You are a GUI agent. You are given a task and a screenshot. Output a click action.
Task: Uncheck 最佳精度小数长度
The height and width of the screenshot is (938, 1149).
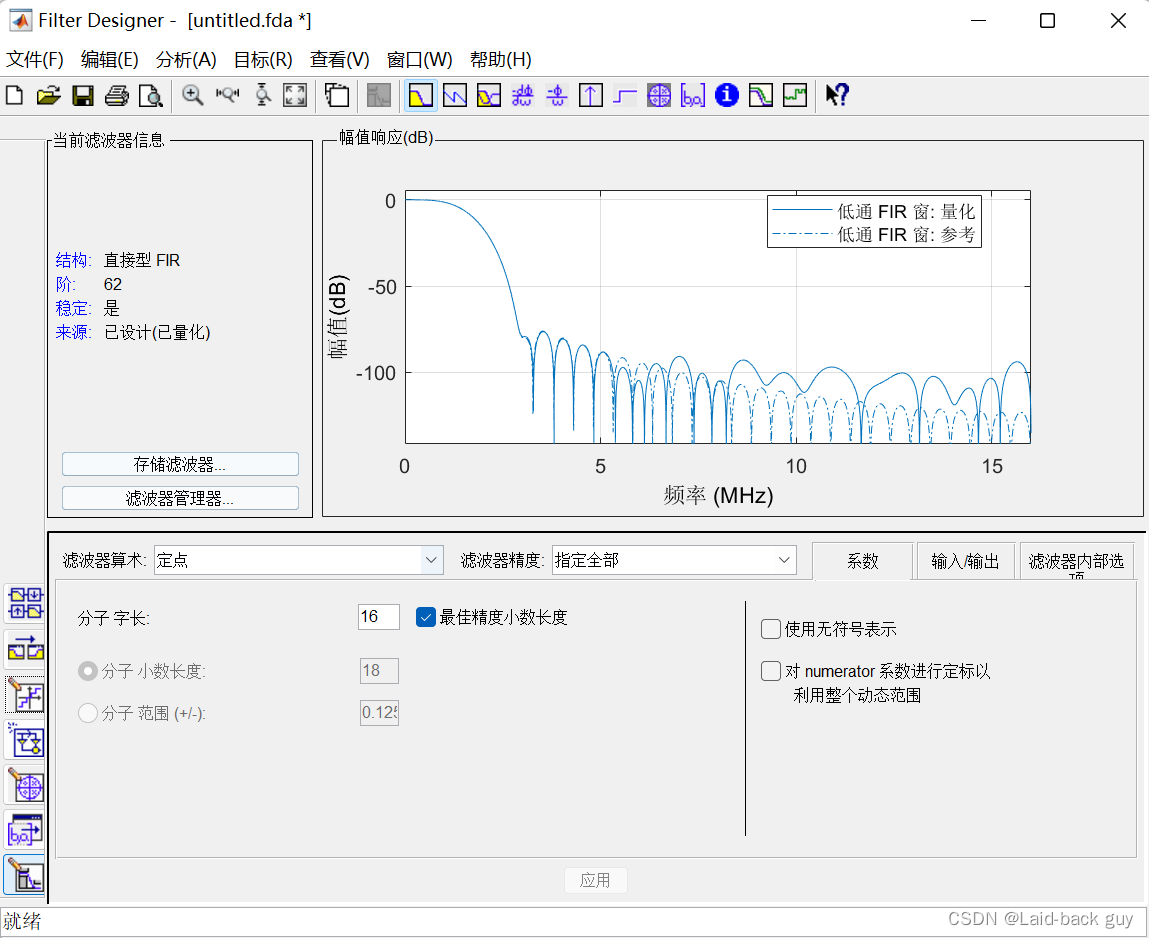click(x=425, y=617)
